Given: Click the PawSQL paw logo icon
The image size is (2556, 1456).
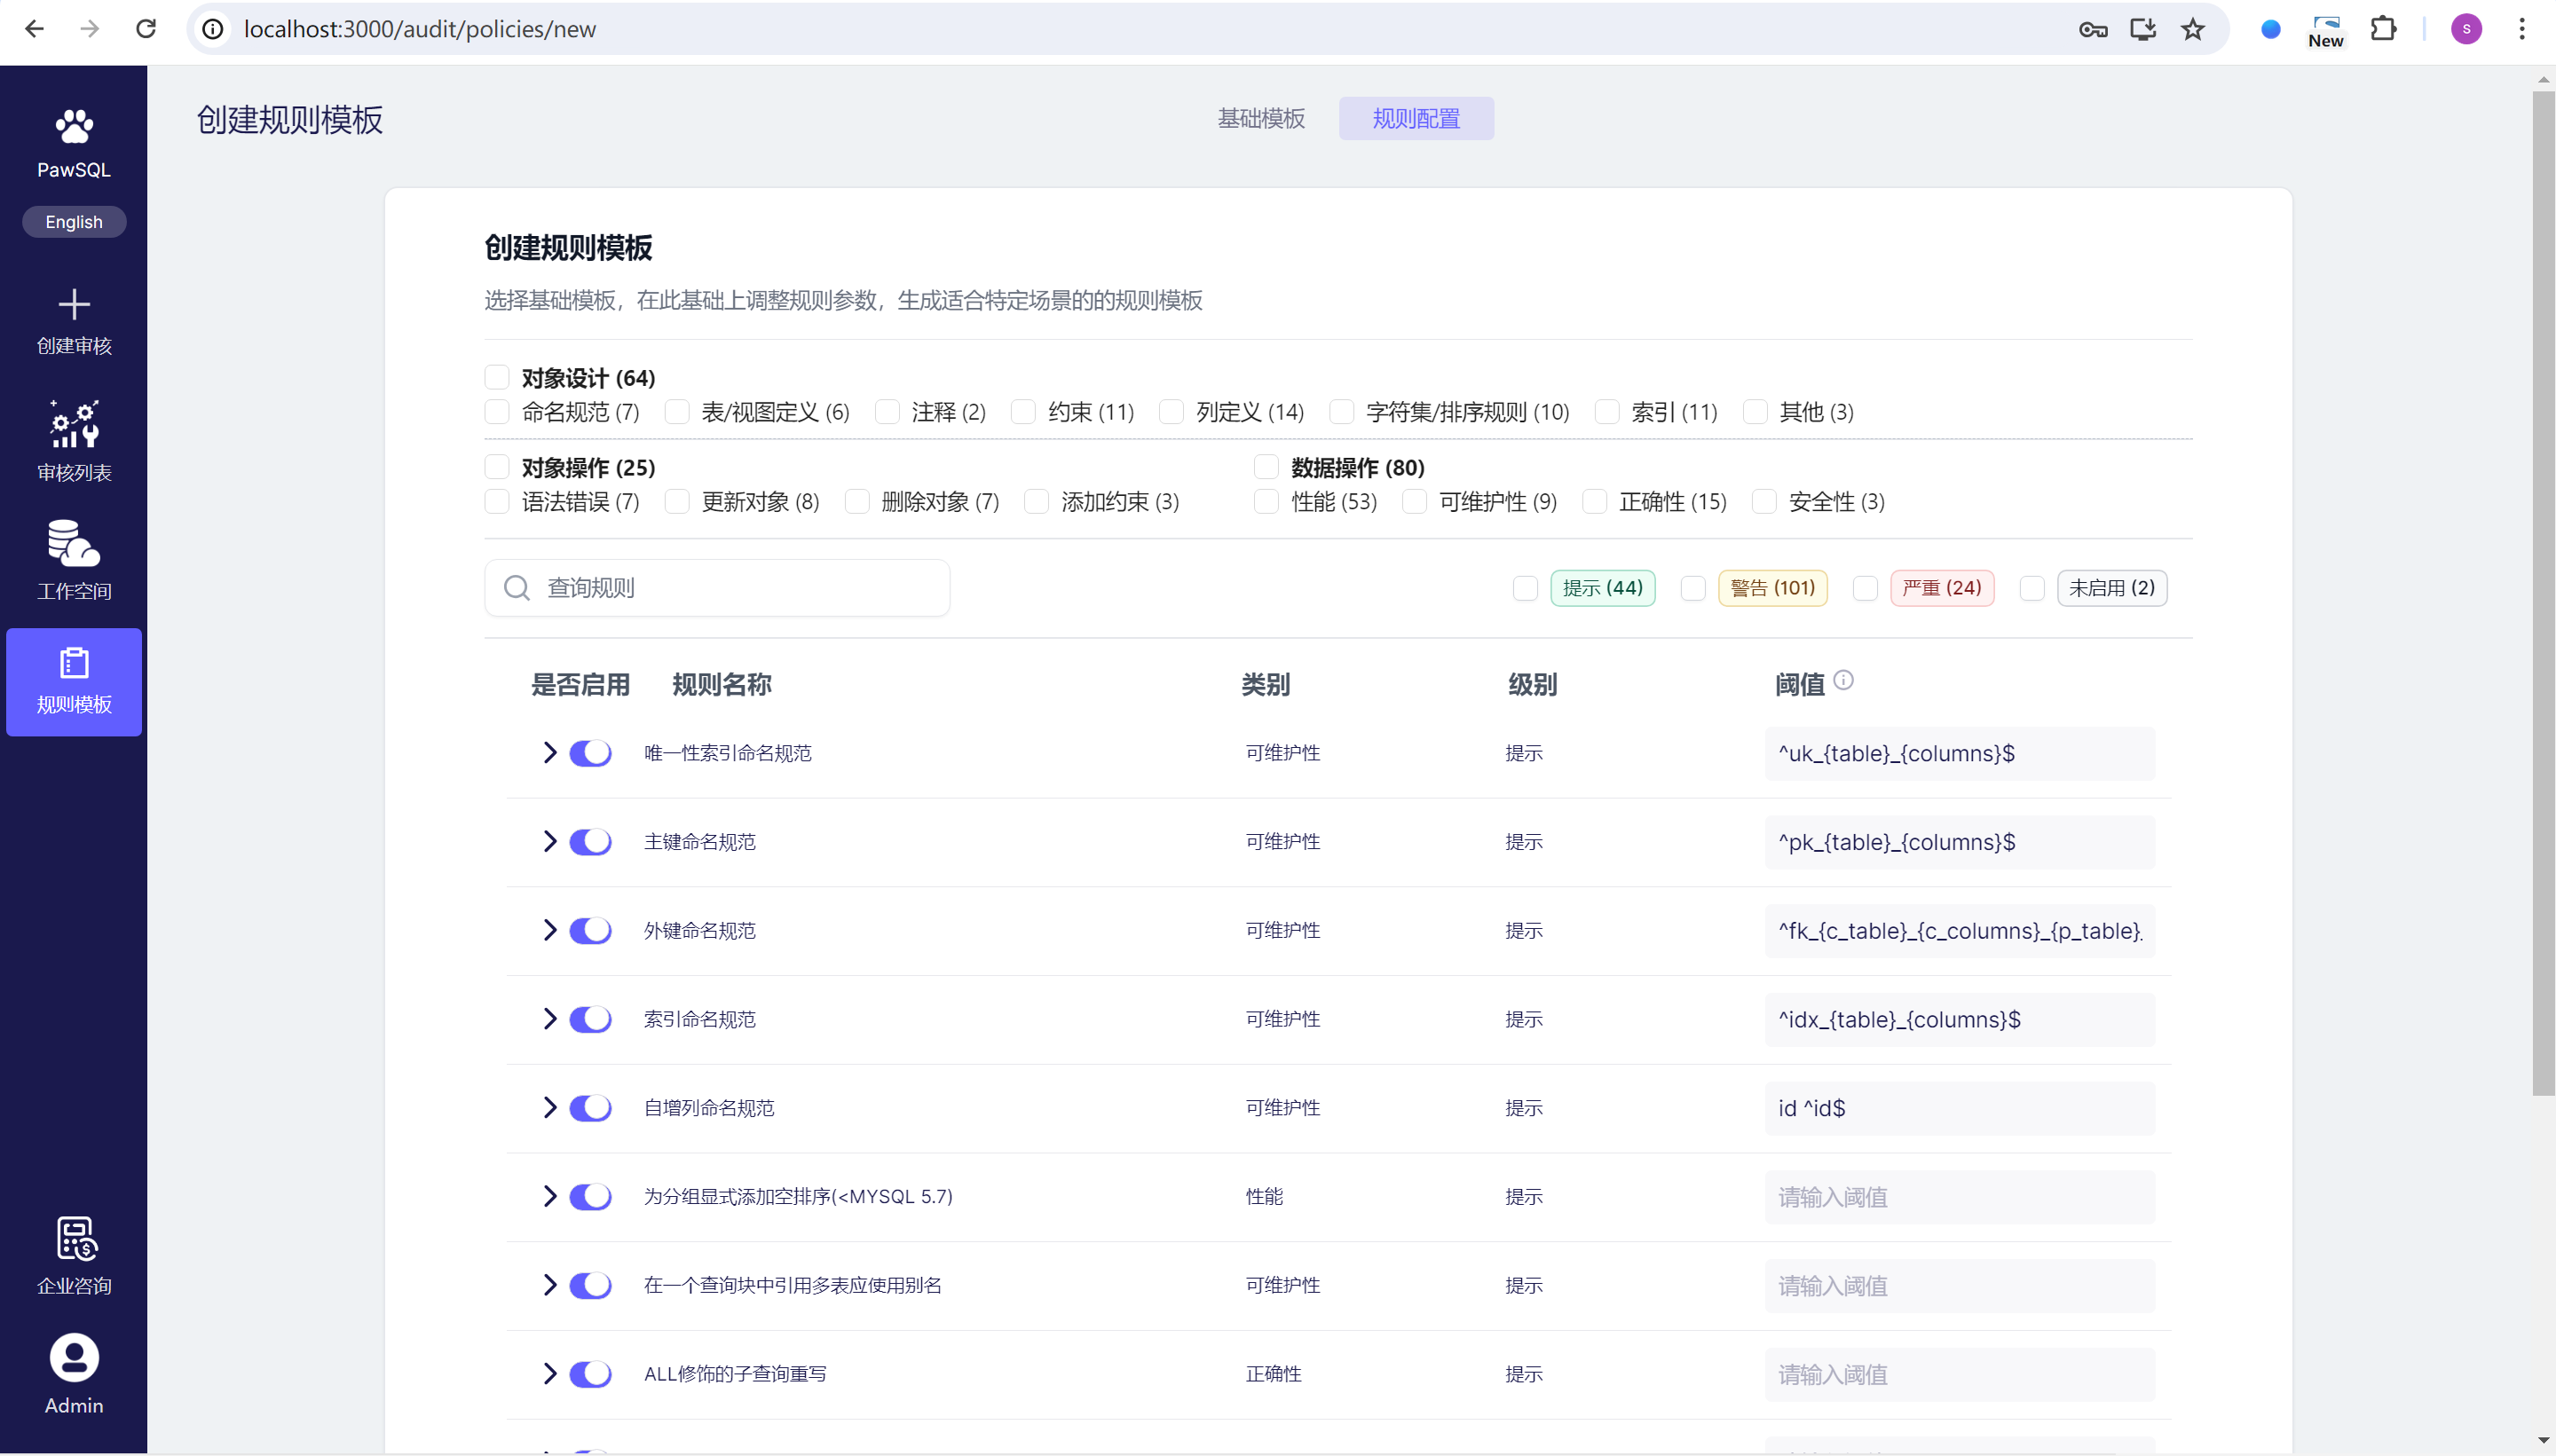Looking at the screenshot, I should coord(74,127).
